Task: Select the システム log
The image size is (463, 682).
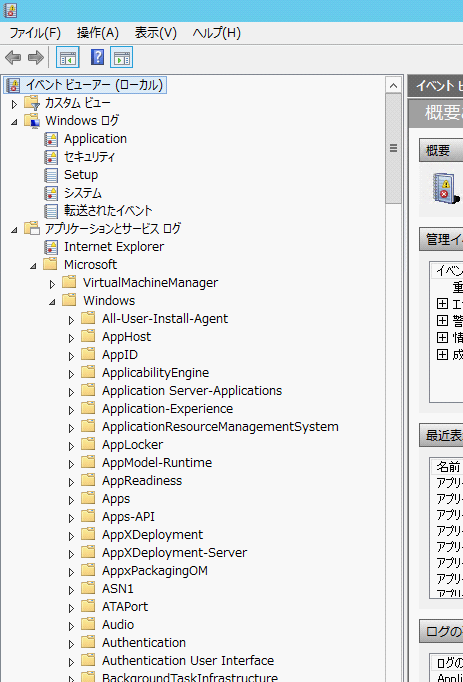Action: [83, 193]
